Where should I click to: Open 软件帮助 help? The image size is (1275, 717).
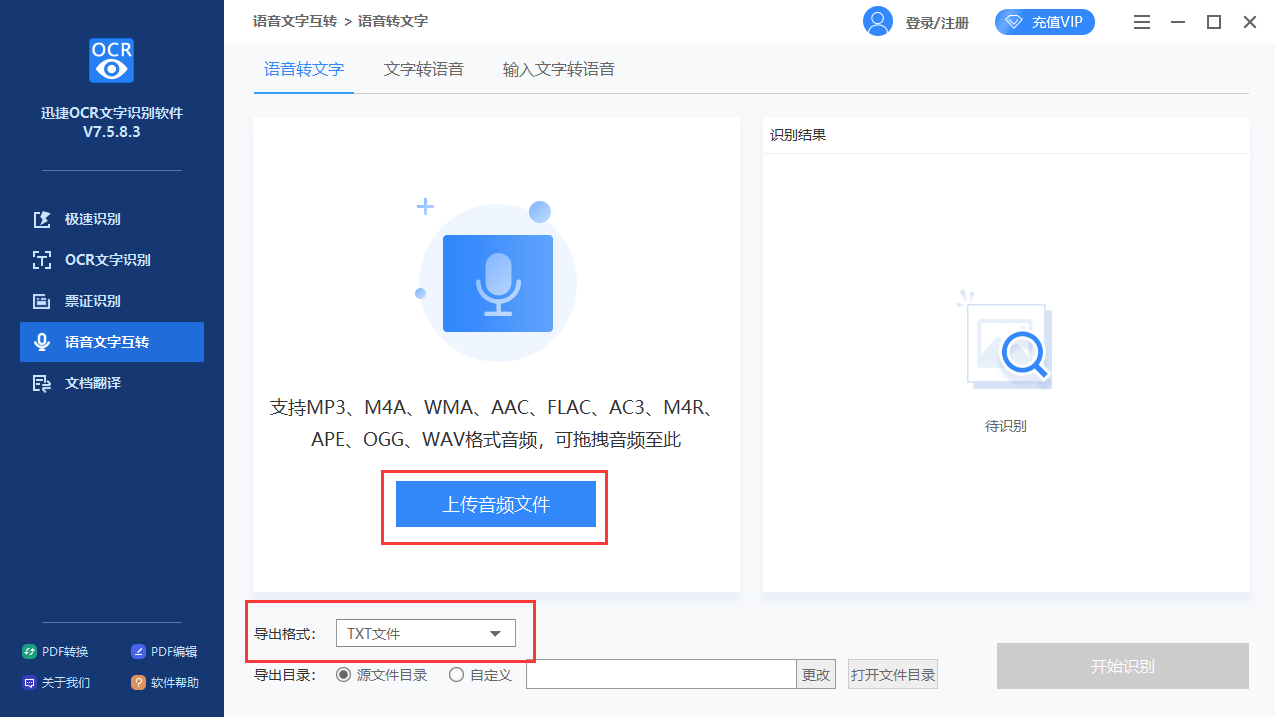pyautogui.click(x=164, y=683)
